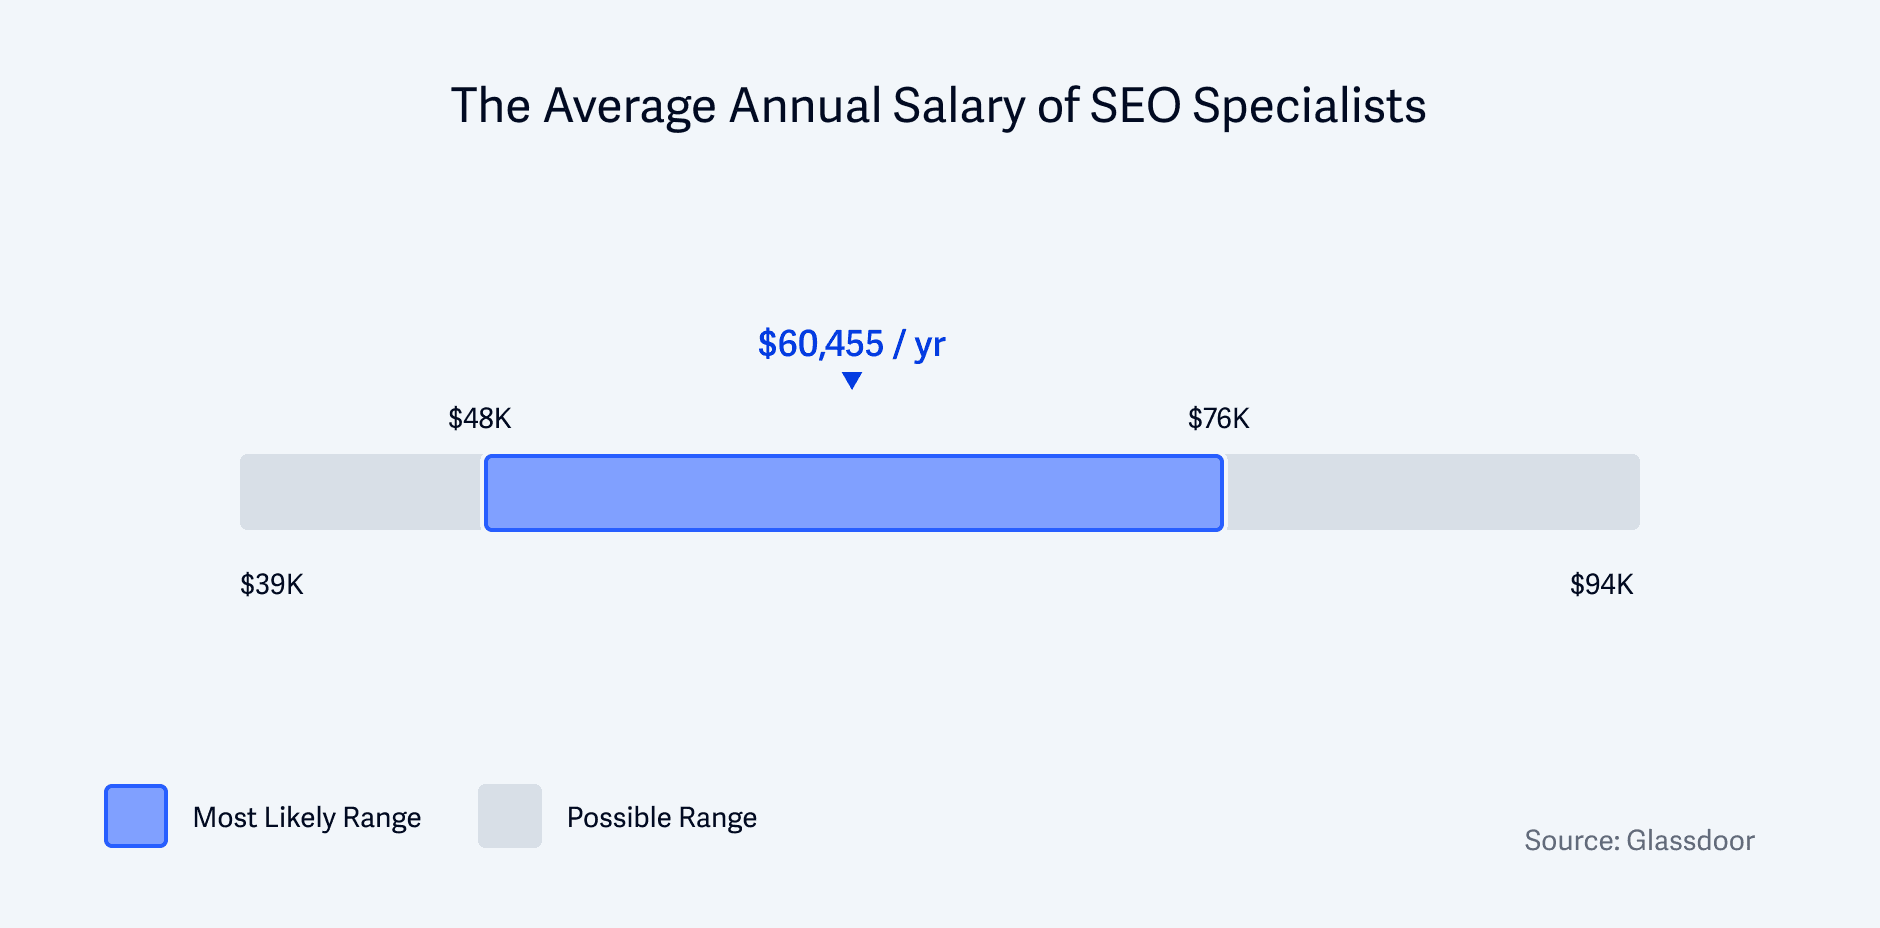Click the chart title about SEO Specialists
The width and height of the screenshot is (1880, 928).
[938, 106]
